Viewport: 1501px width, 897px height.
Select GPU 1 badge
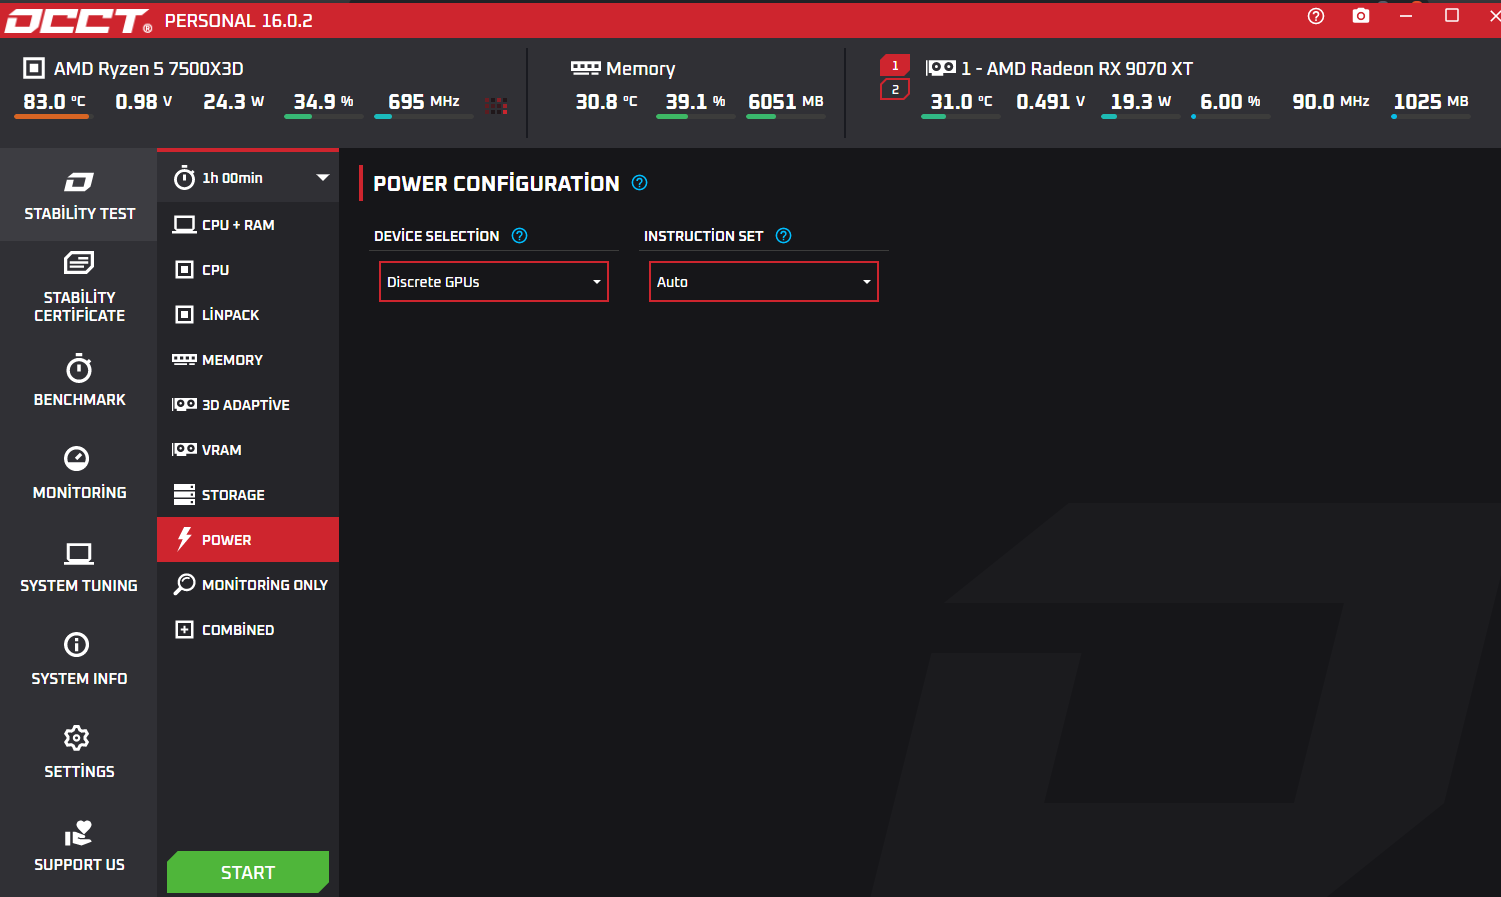[895, 65]
